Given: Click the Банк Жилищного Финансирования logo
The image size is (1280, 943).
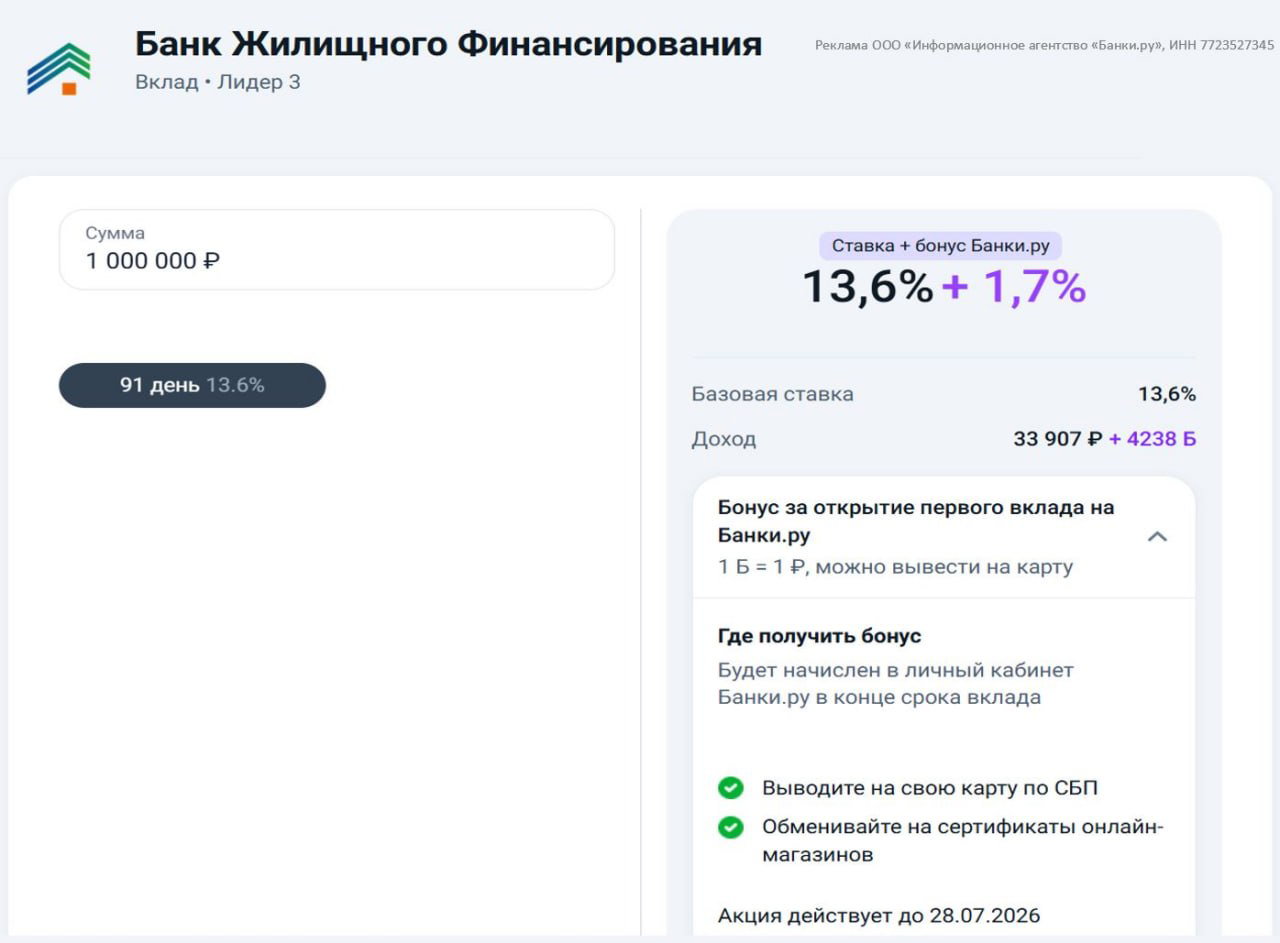Looking at the screenshot, I should 58,69.
